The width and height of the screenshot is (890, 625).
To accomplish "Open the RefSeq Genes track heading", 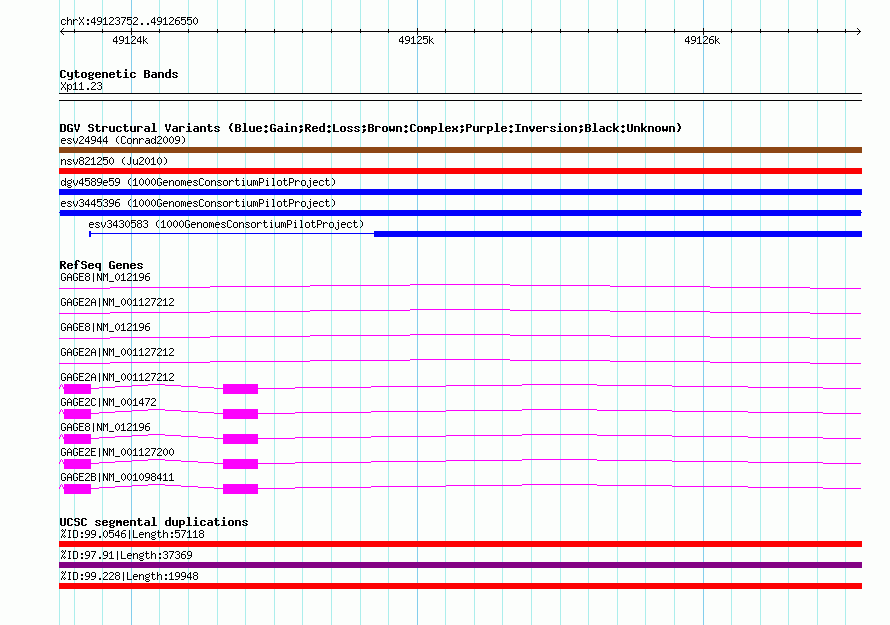I will [102, 265].
